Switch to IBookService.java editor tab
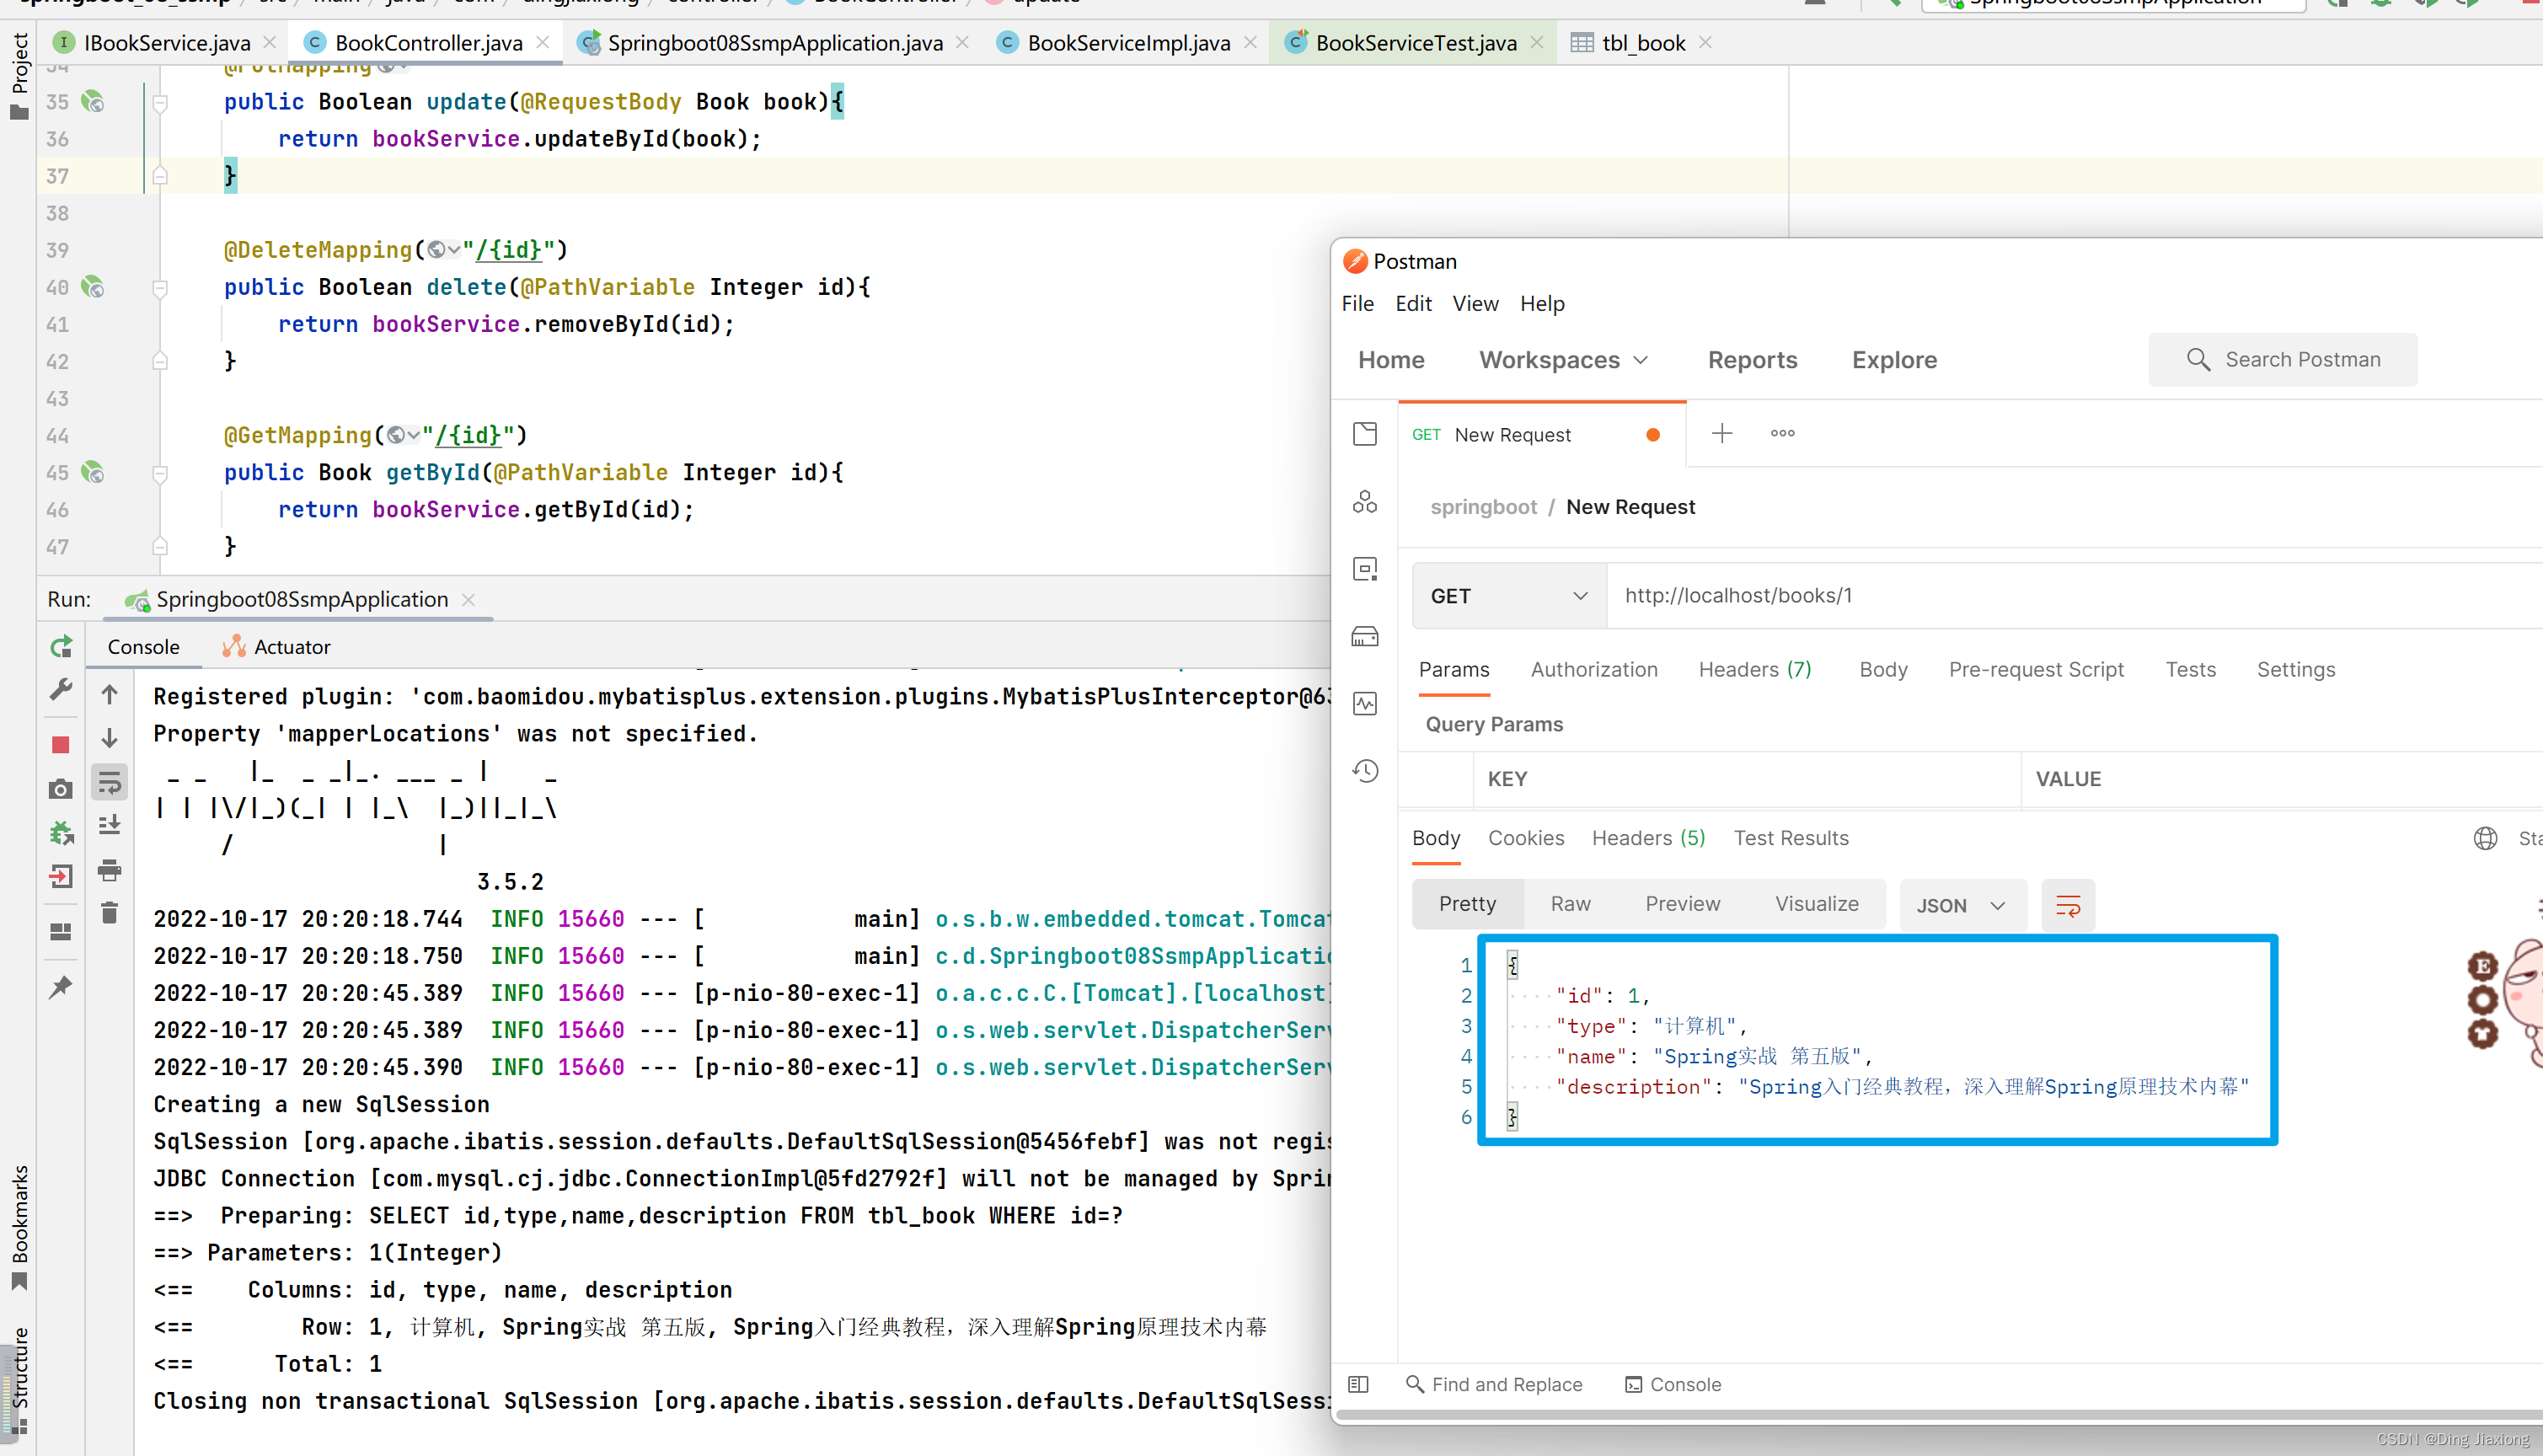The image size is (2543, 1456). point(167,43)
